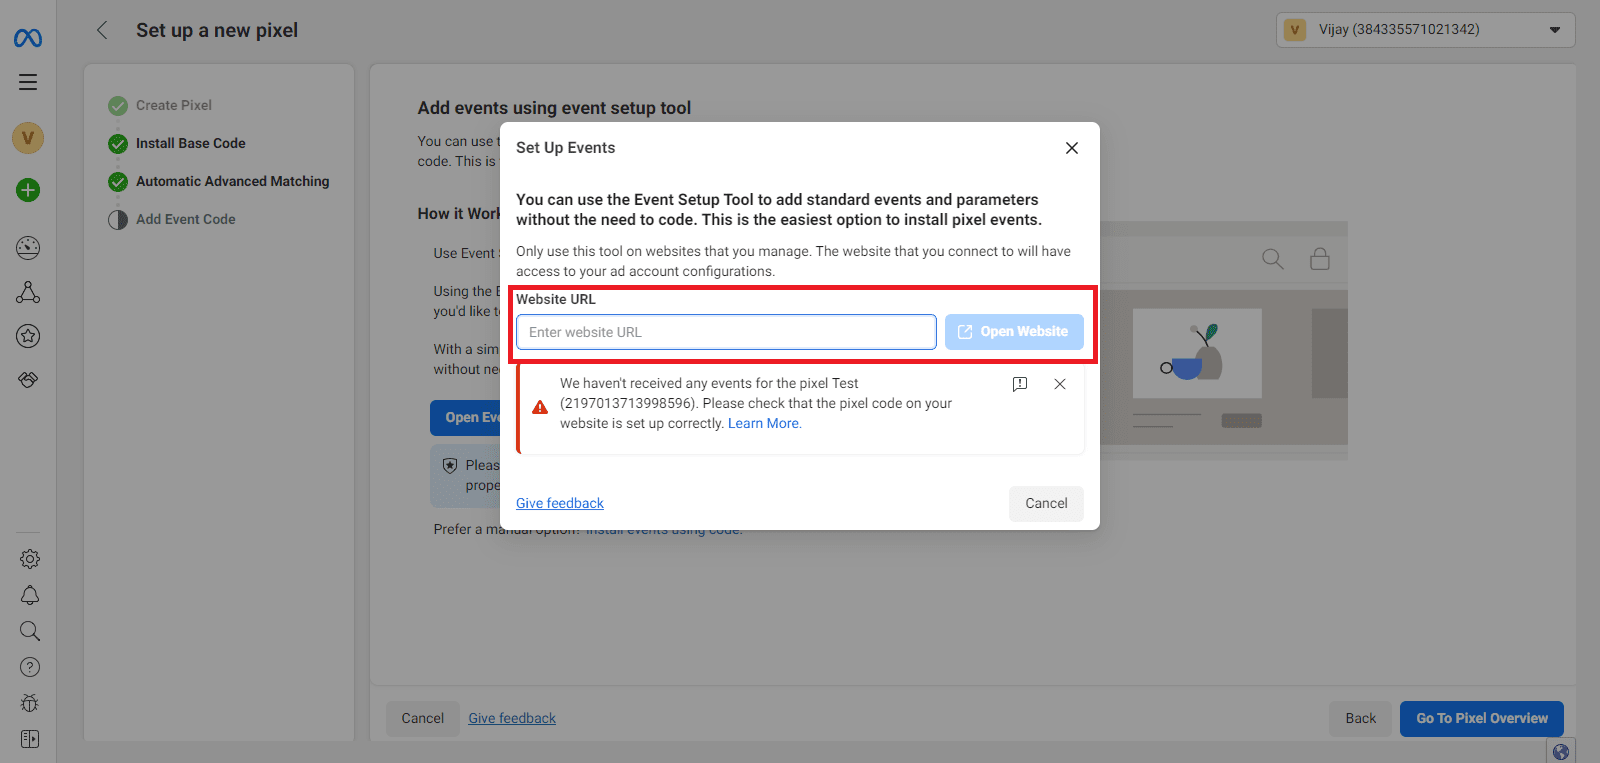Open the help question mark icon

(30, 667)
